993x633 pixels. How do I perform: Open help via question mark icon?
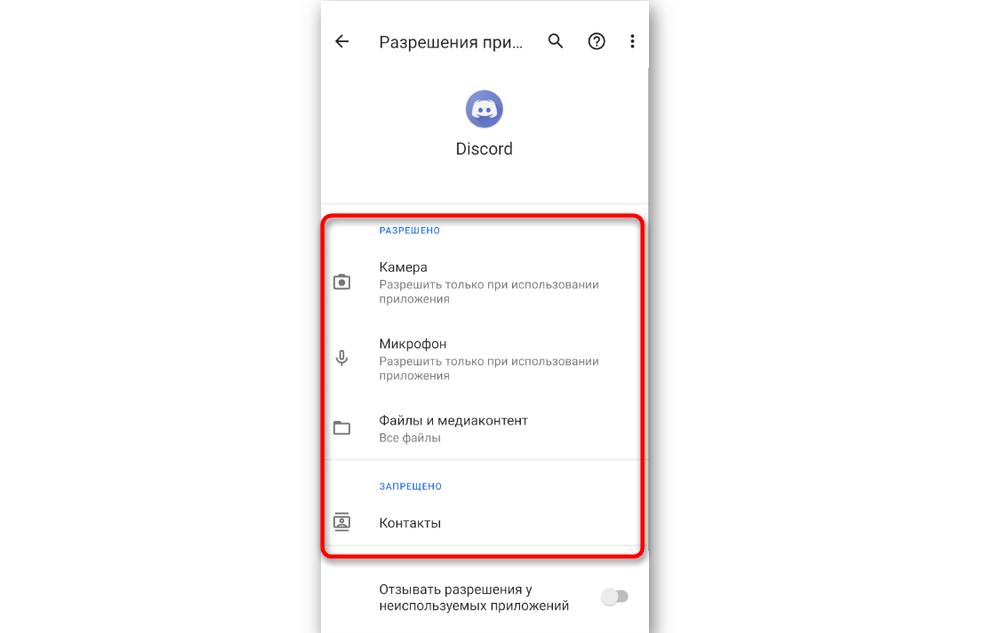pyautogui.click(x=597, y=42)
